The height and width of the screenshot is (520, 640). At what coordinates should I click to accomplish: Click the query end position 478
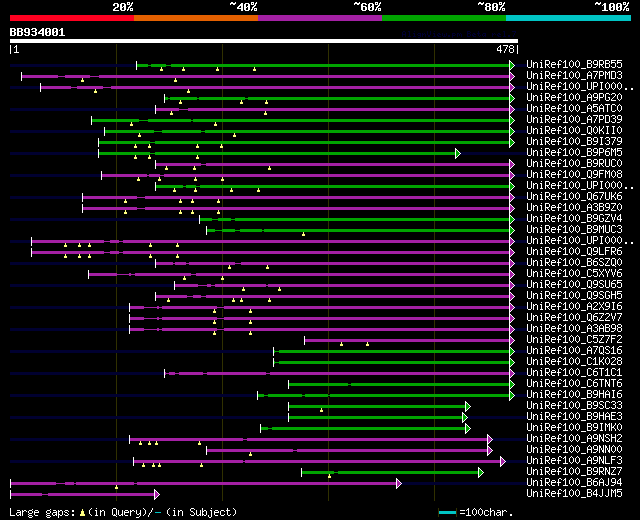(x=505, y=49)
